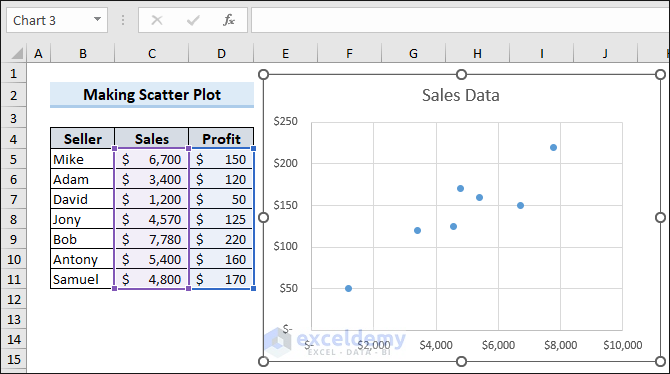Select column G header
Viewport: 670px width, 374px height.
(414, 53)
